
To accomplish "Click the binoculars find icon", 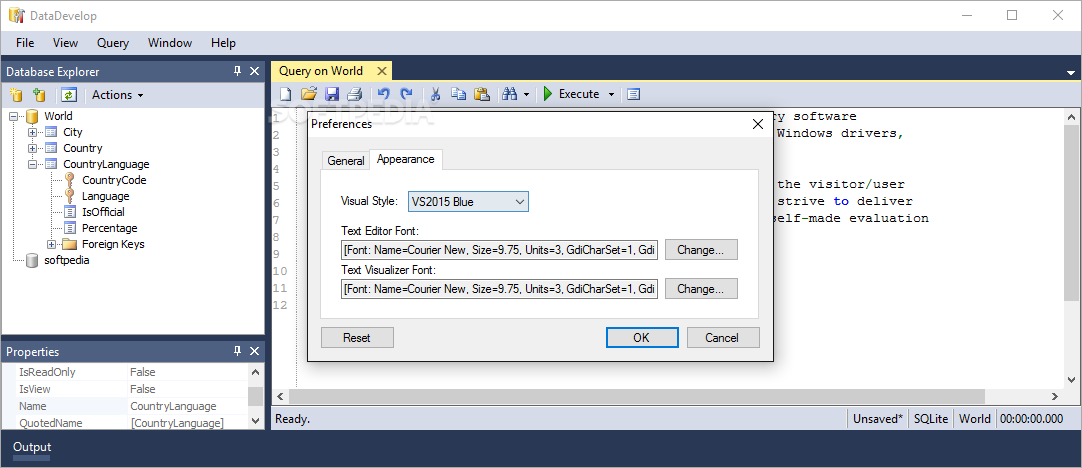I will (510, 94).
